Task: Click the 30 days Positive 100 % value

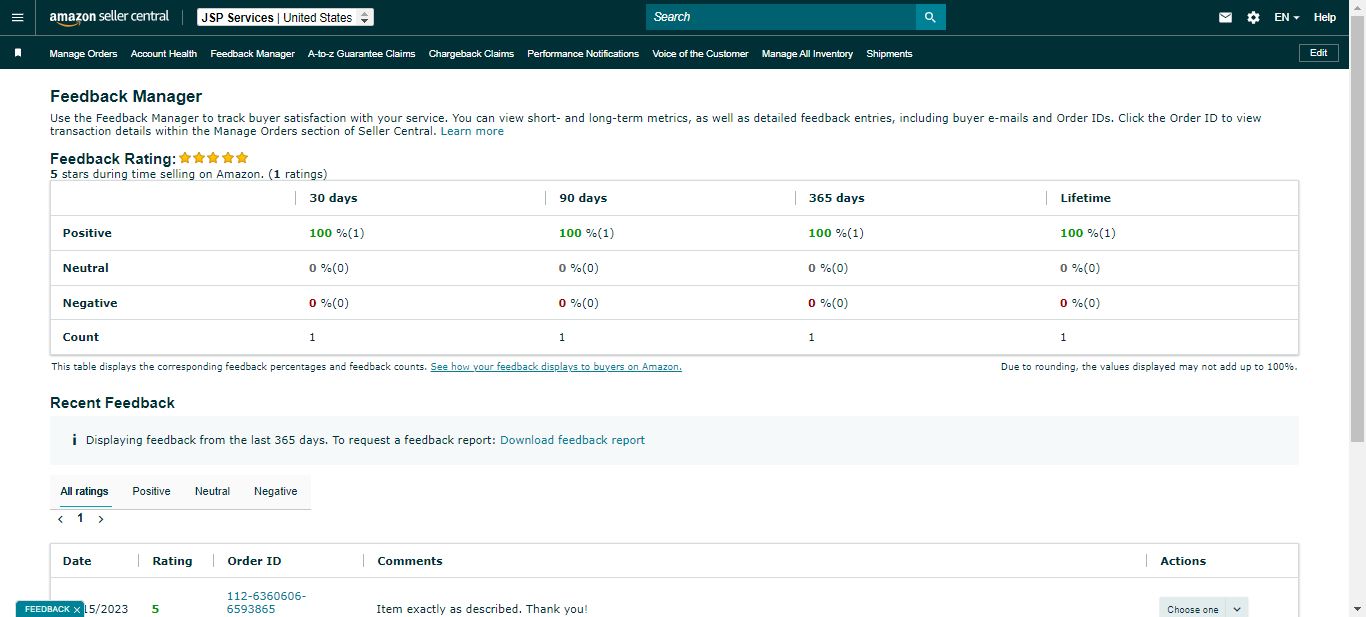Action: click(x=337, y=233)
